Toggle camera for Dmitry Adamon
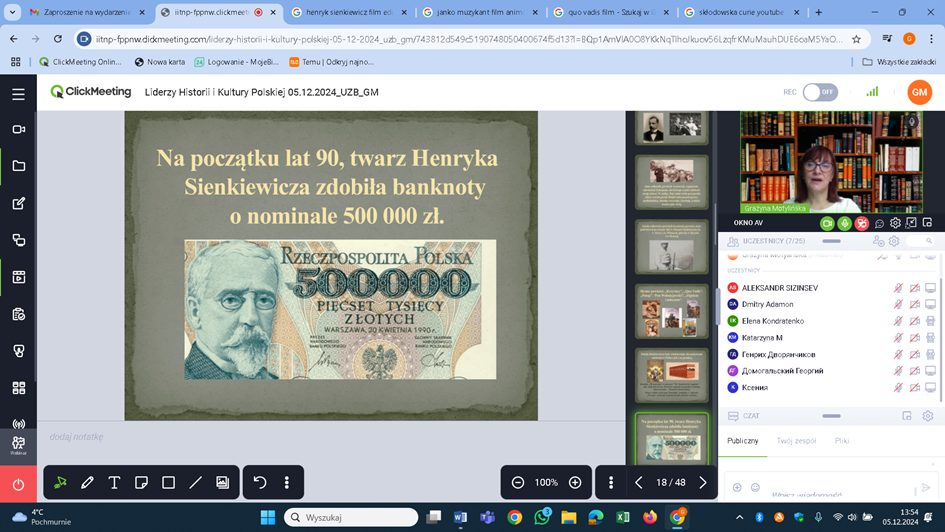Image resolution: width=945 pixels, height=532 pixels. (914, 304)
